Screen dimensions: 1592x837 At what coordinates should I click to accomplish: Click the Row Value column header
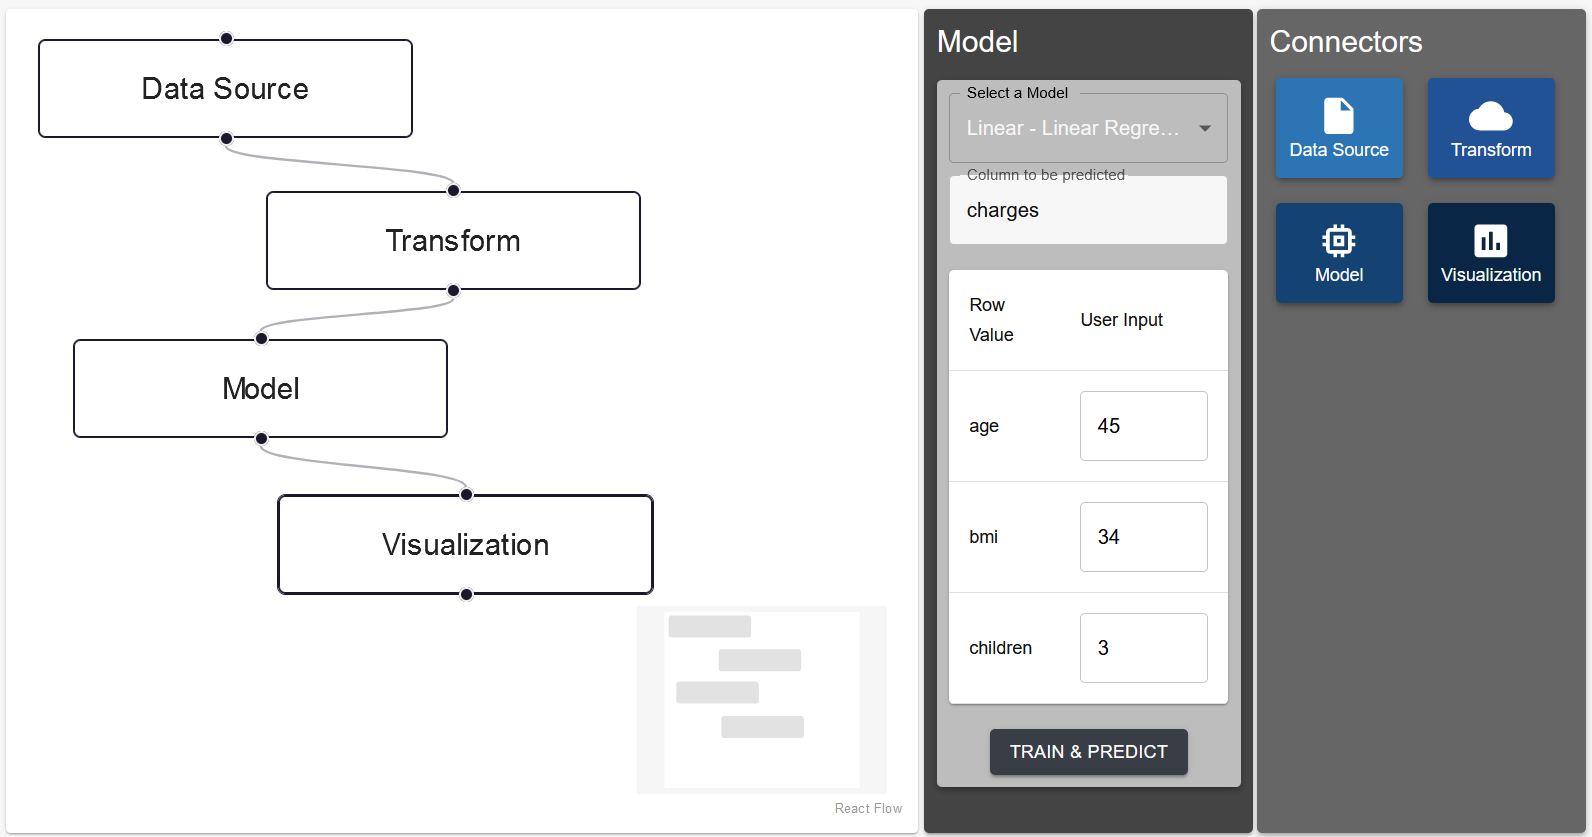pyautogui.click(x=991, y=320)
